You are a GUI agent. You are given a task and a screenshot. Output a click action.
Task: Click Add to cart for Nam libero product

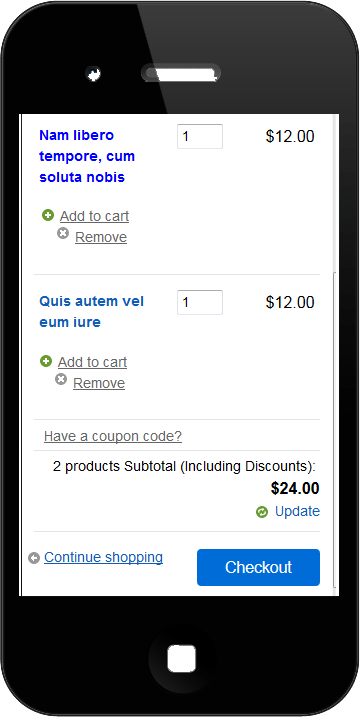click(x=94, y=216)
